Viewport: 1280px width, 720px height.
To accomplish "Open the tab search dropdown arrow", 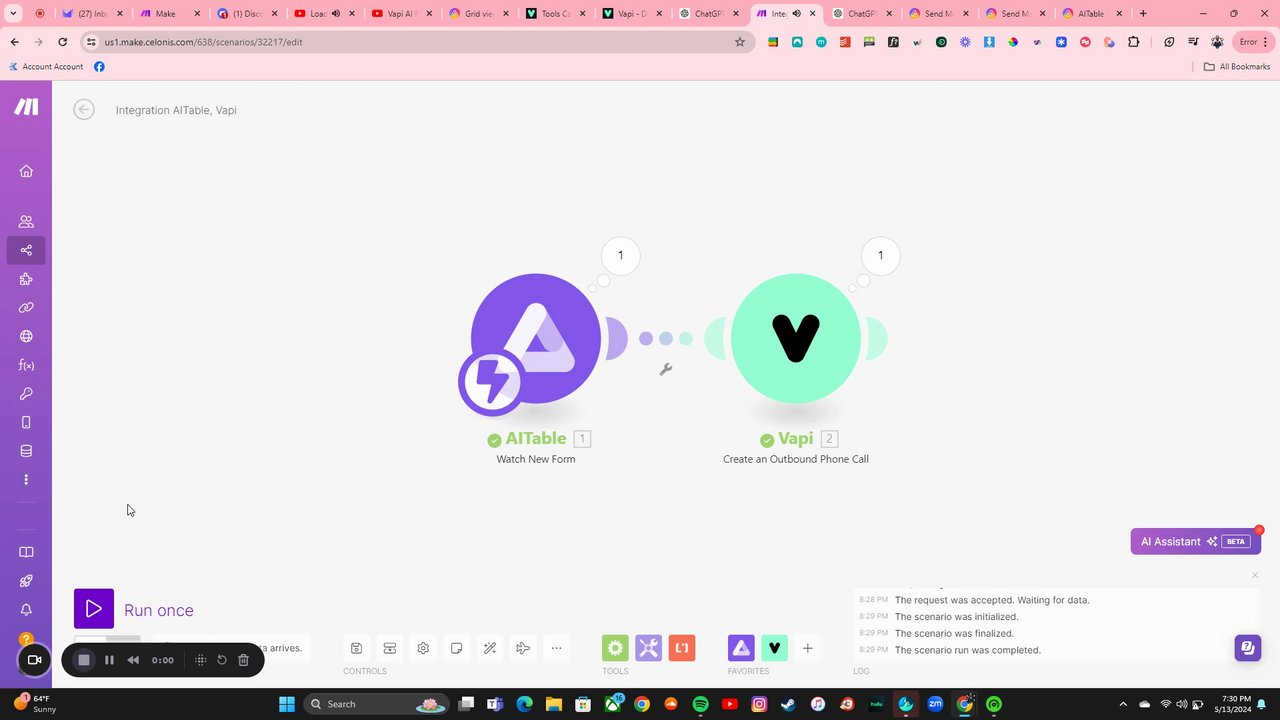I will pyautogui.click(x=14, y=14).
